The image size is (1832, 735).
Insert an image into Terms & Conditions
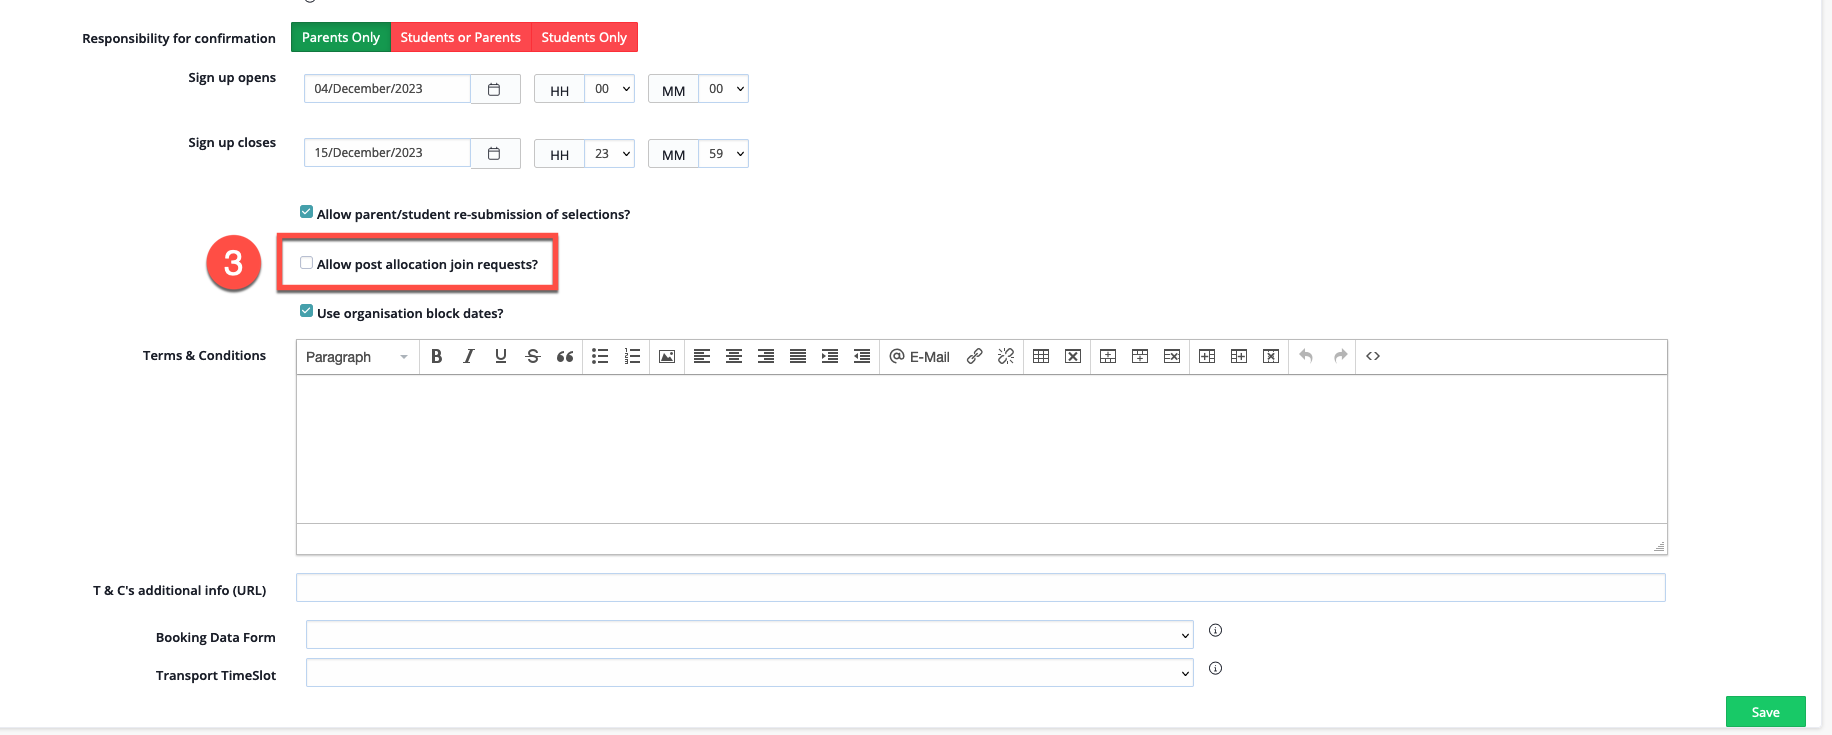667,357
